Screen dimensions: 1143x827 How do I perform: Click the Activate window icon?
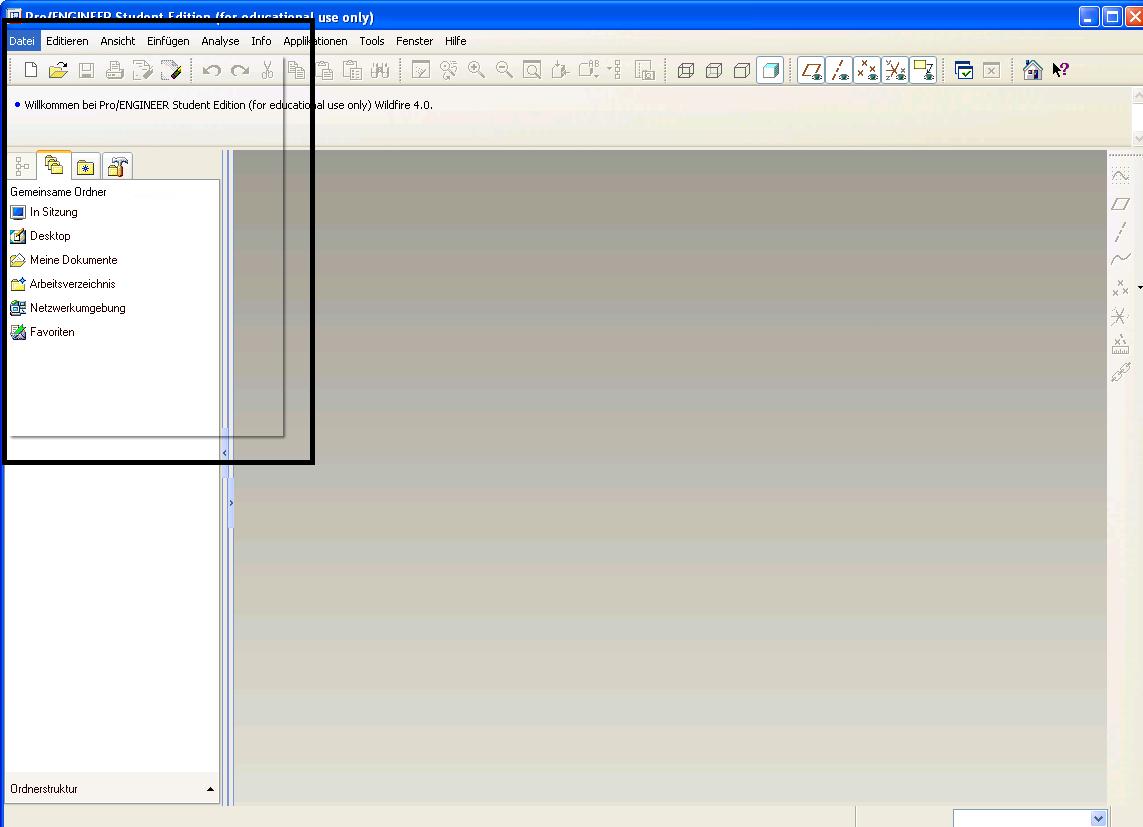click(964, 71)
